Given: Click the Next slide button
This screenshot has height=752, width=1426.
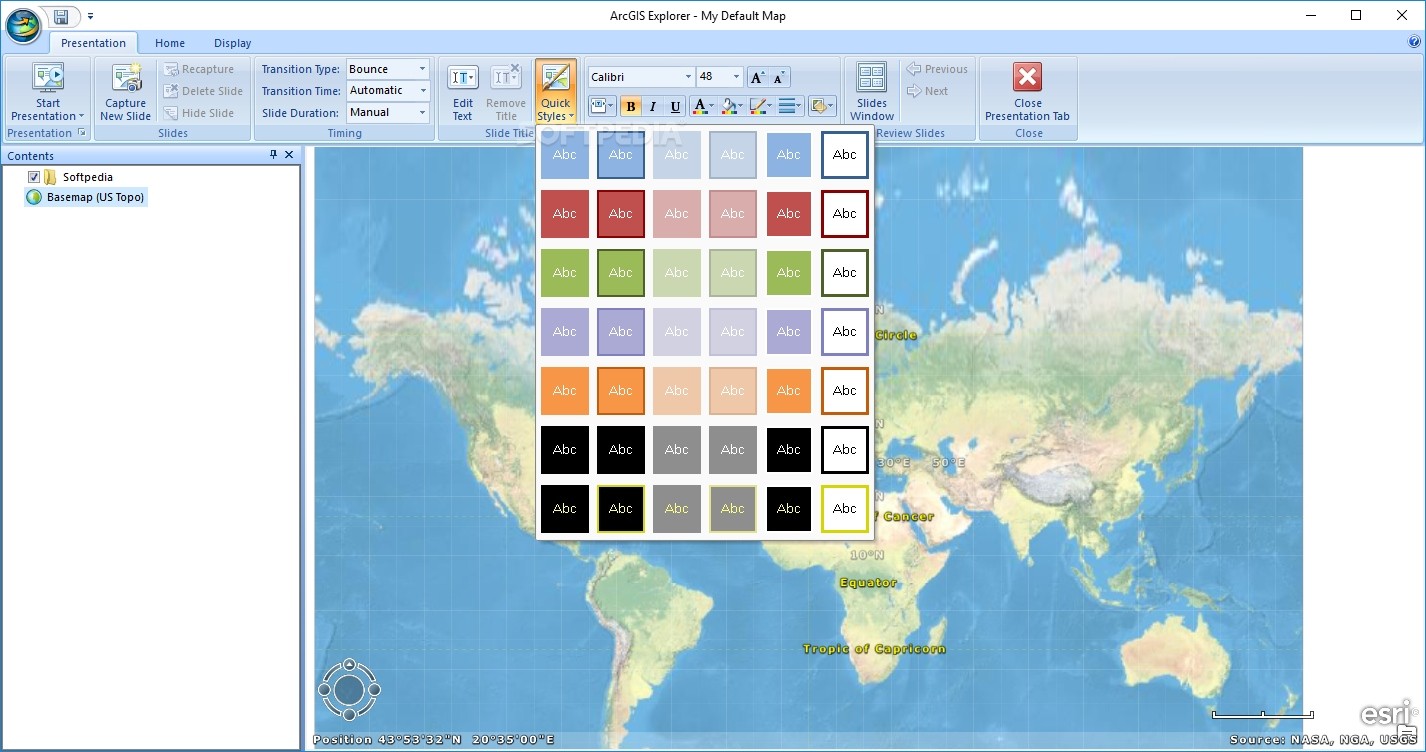Looking at the screenshot, I should tap(927, 91).
